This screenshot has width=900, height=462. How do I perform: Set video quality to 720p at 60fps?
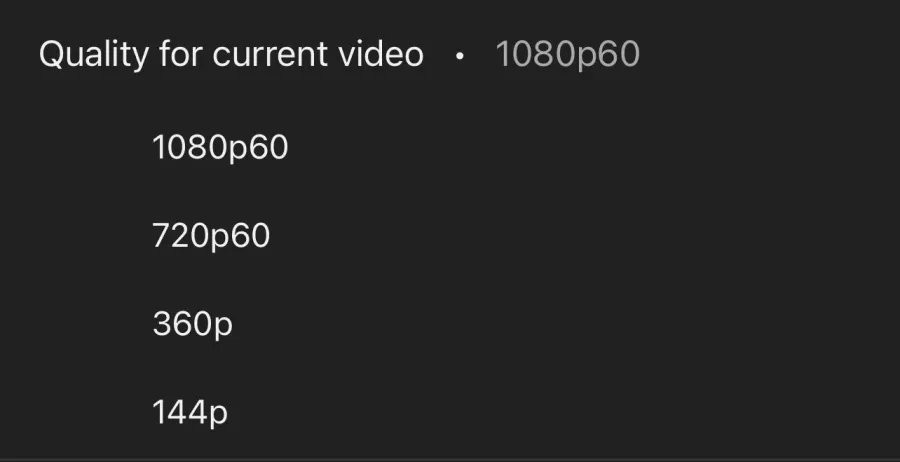click(x=211, y=236)
